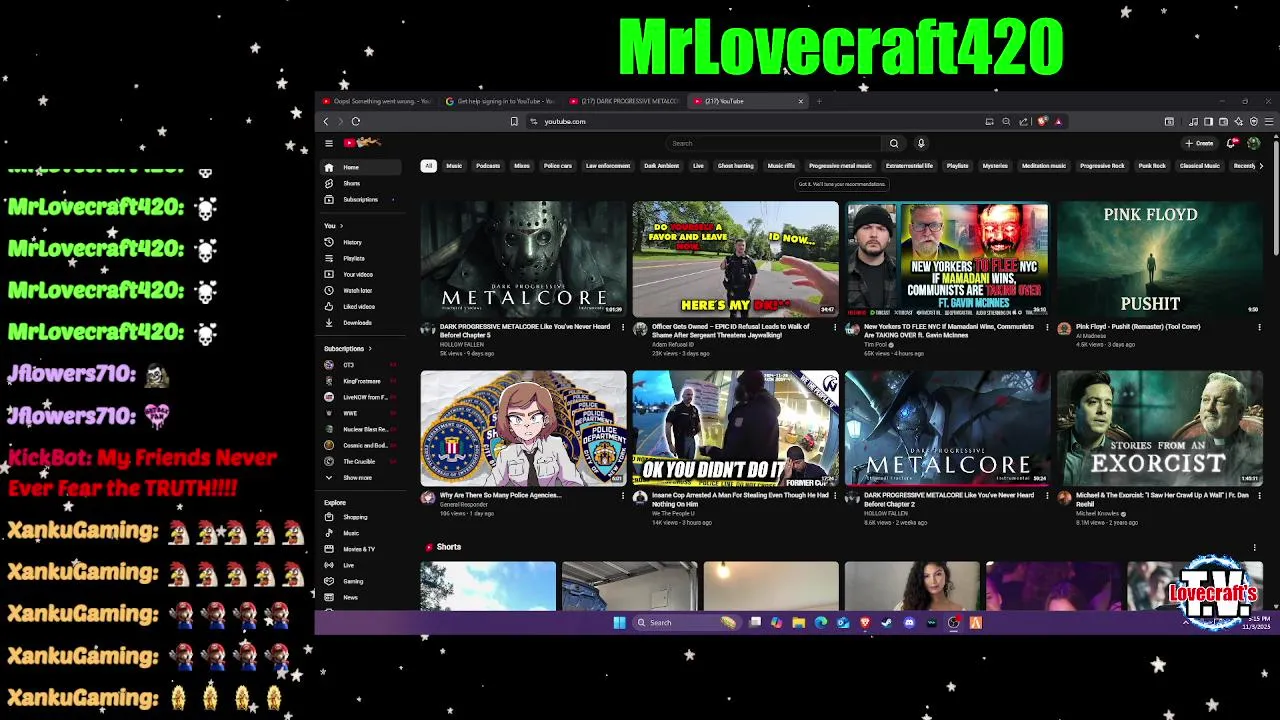Open browser music playlist icon
This screenshot has height=720, width=1280.
pyautogui.click(x=1194, y=121)
